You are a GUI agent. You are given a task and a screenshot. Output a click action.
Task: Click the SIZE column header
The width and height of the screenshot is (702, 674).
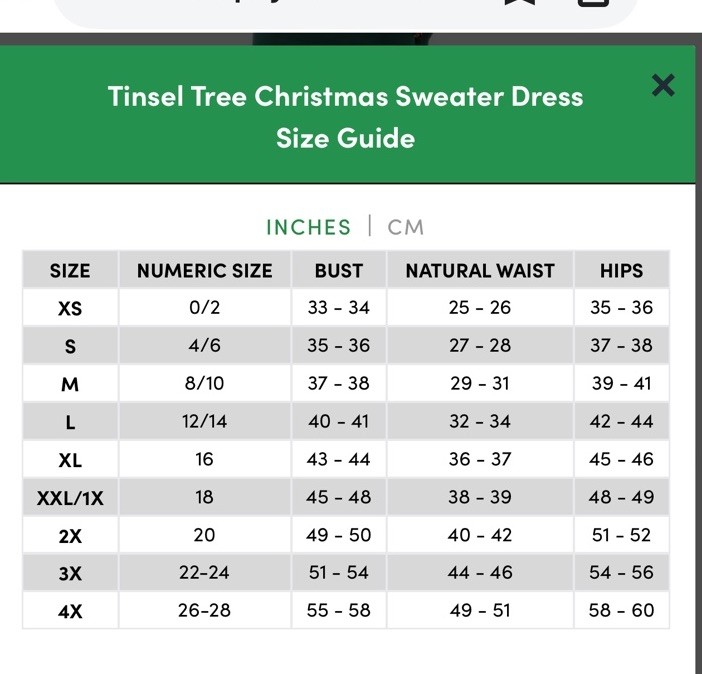(70, 270)
